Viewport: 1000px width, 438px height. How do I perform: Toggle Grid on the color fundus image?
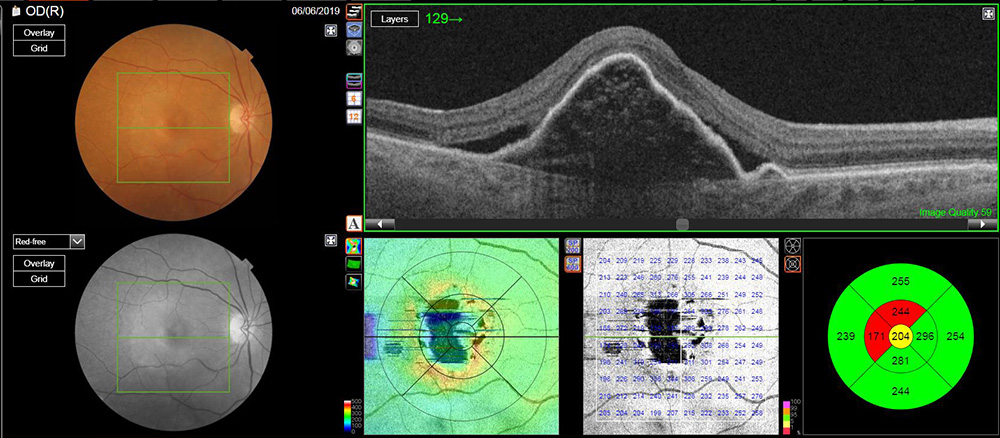pyautogui.click(x=39, y=47)
